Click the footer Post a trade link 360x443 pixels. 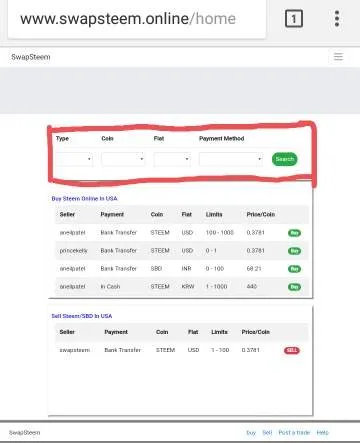click(x=294, y=432)
